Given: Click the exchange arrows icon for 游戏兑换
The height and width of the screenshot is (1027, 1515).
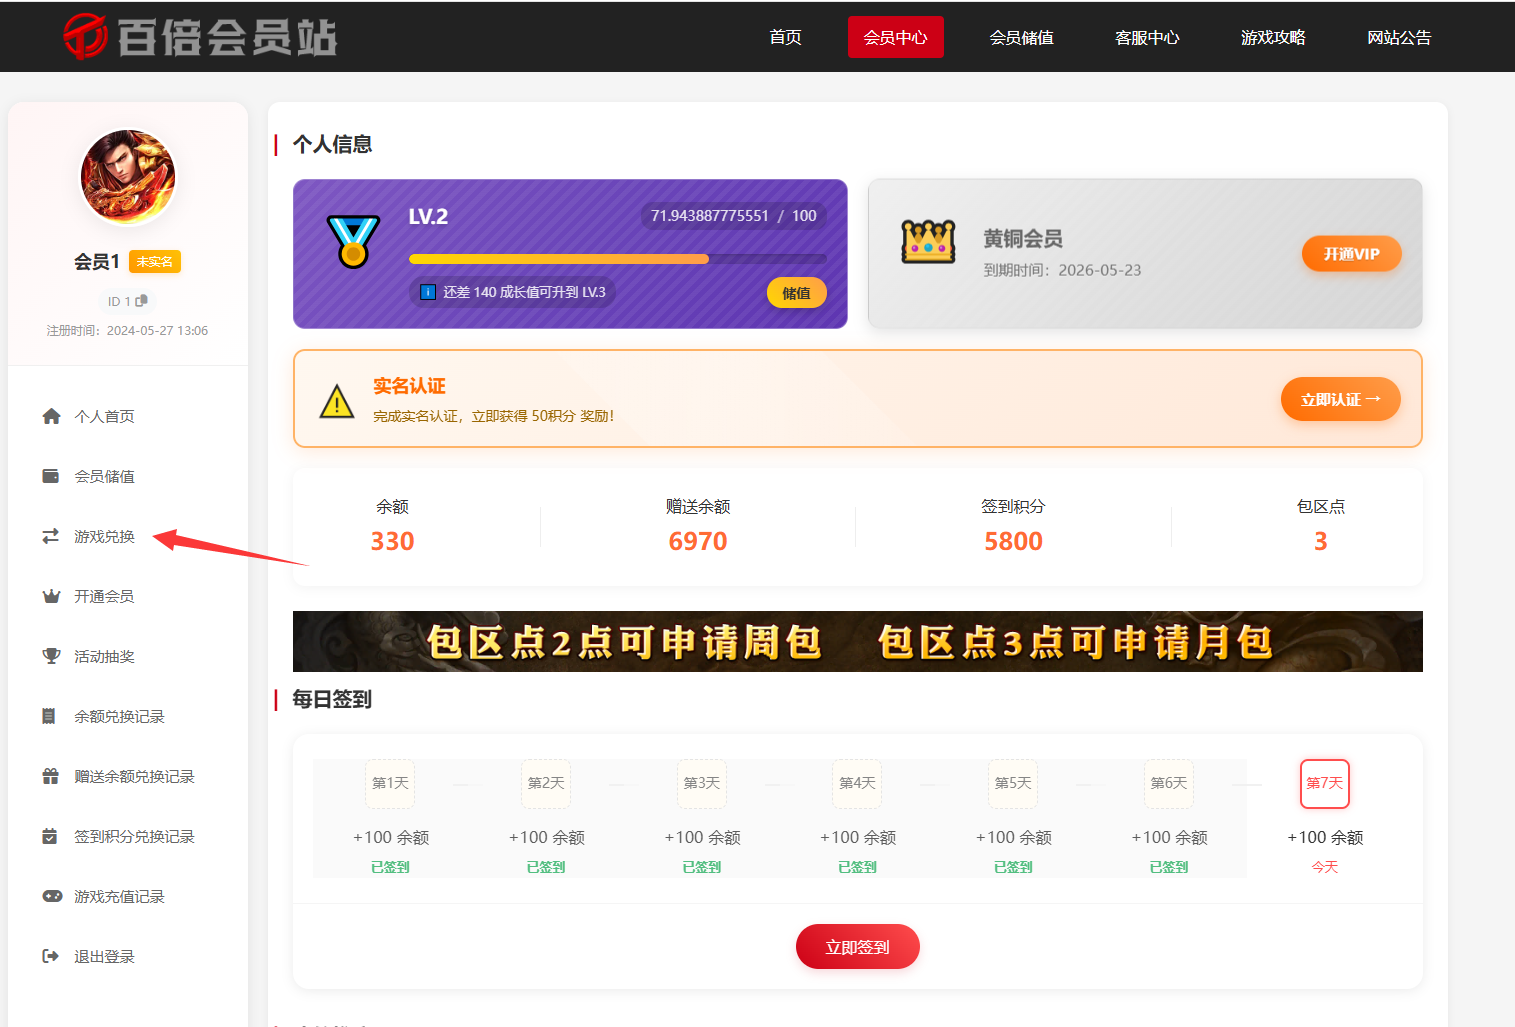Looking at the screenshot, I should (51, 536).
